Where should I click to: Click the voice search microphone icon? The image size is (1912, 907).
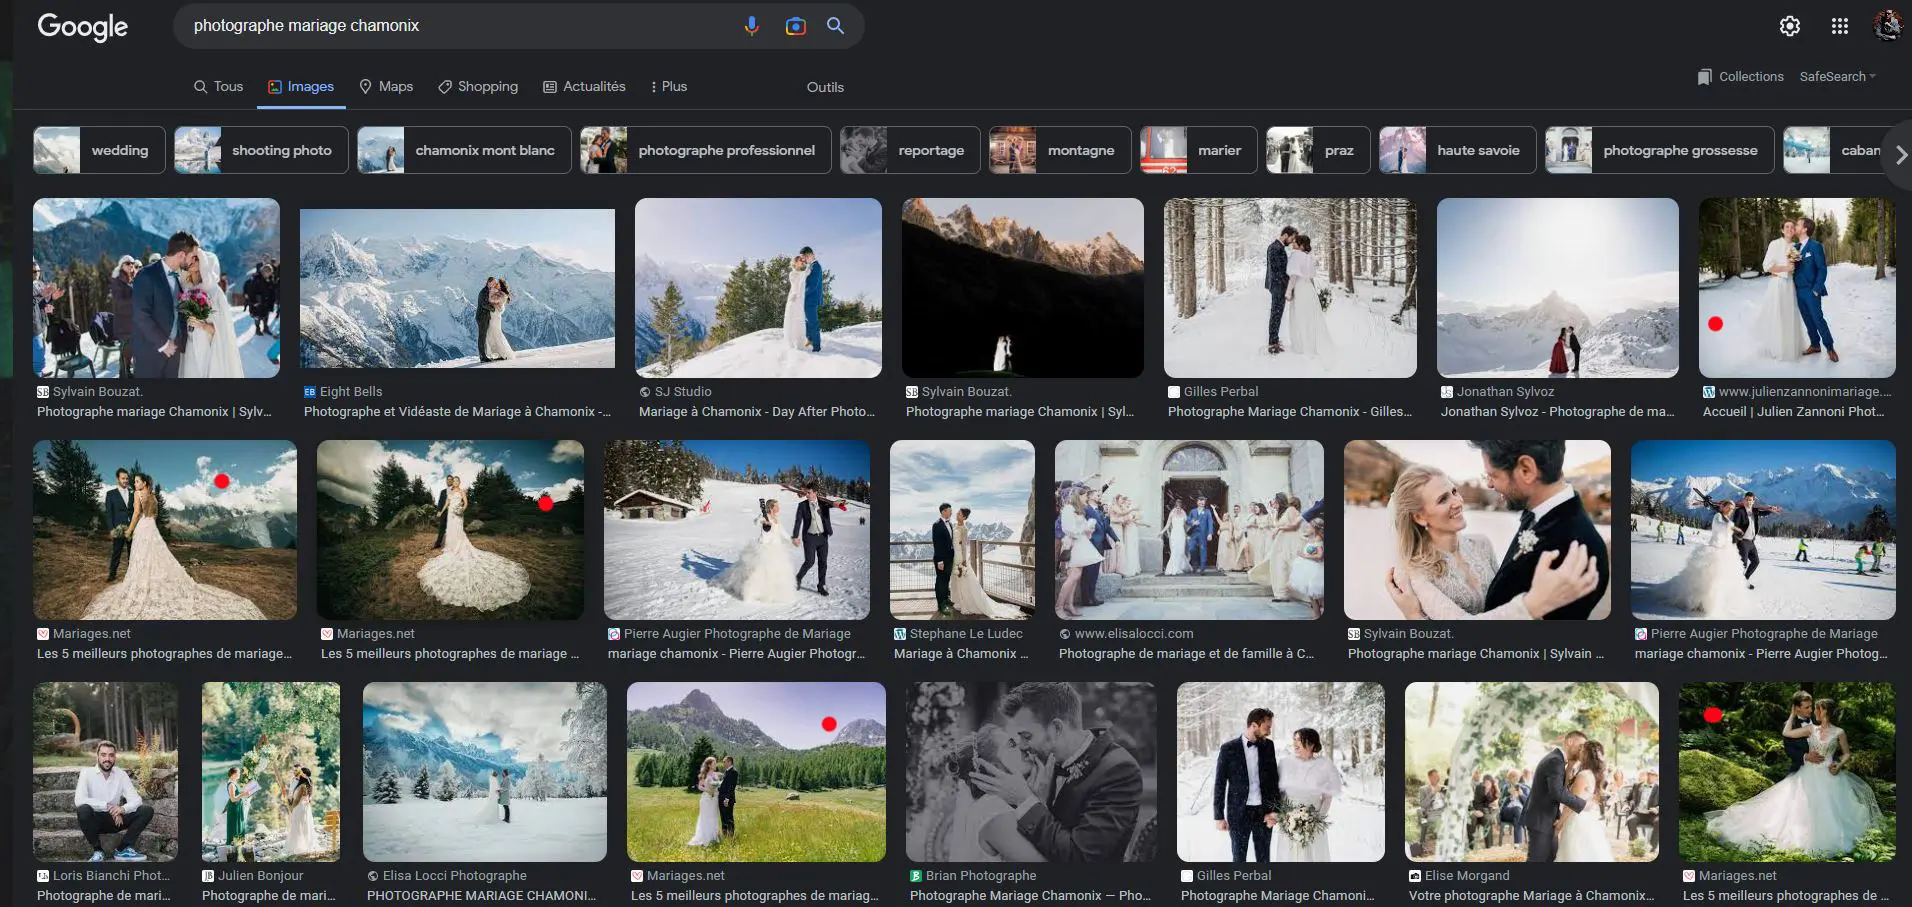pos(751,26)
